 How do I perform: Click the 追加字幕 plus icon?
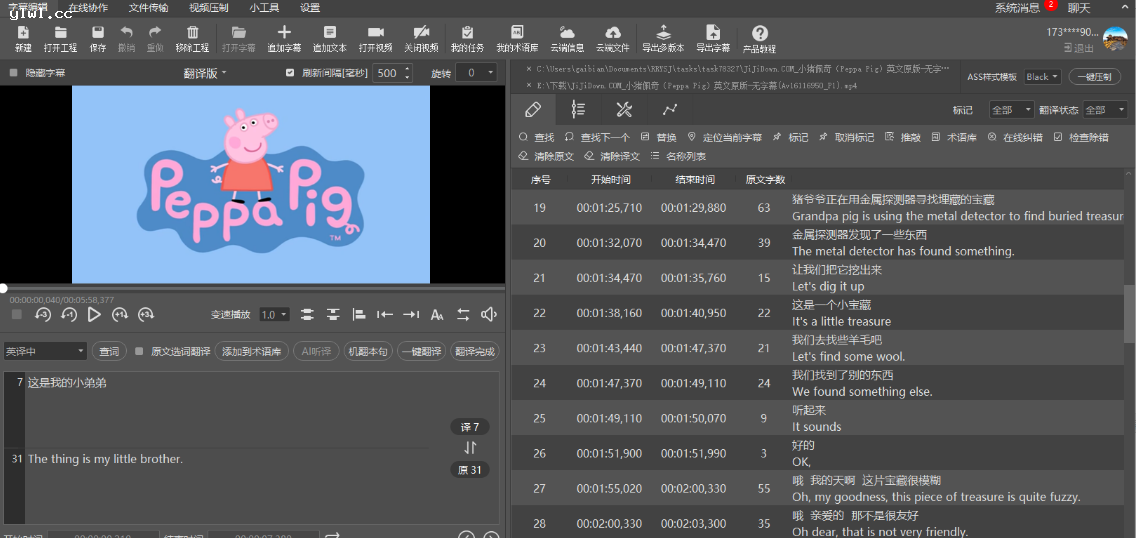[x=284, y=33]
